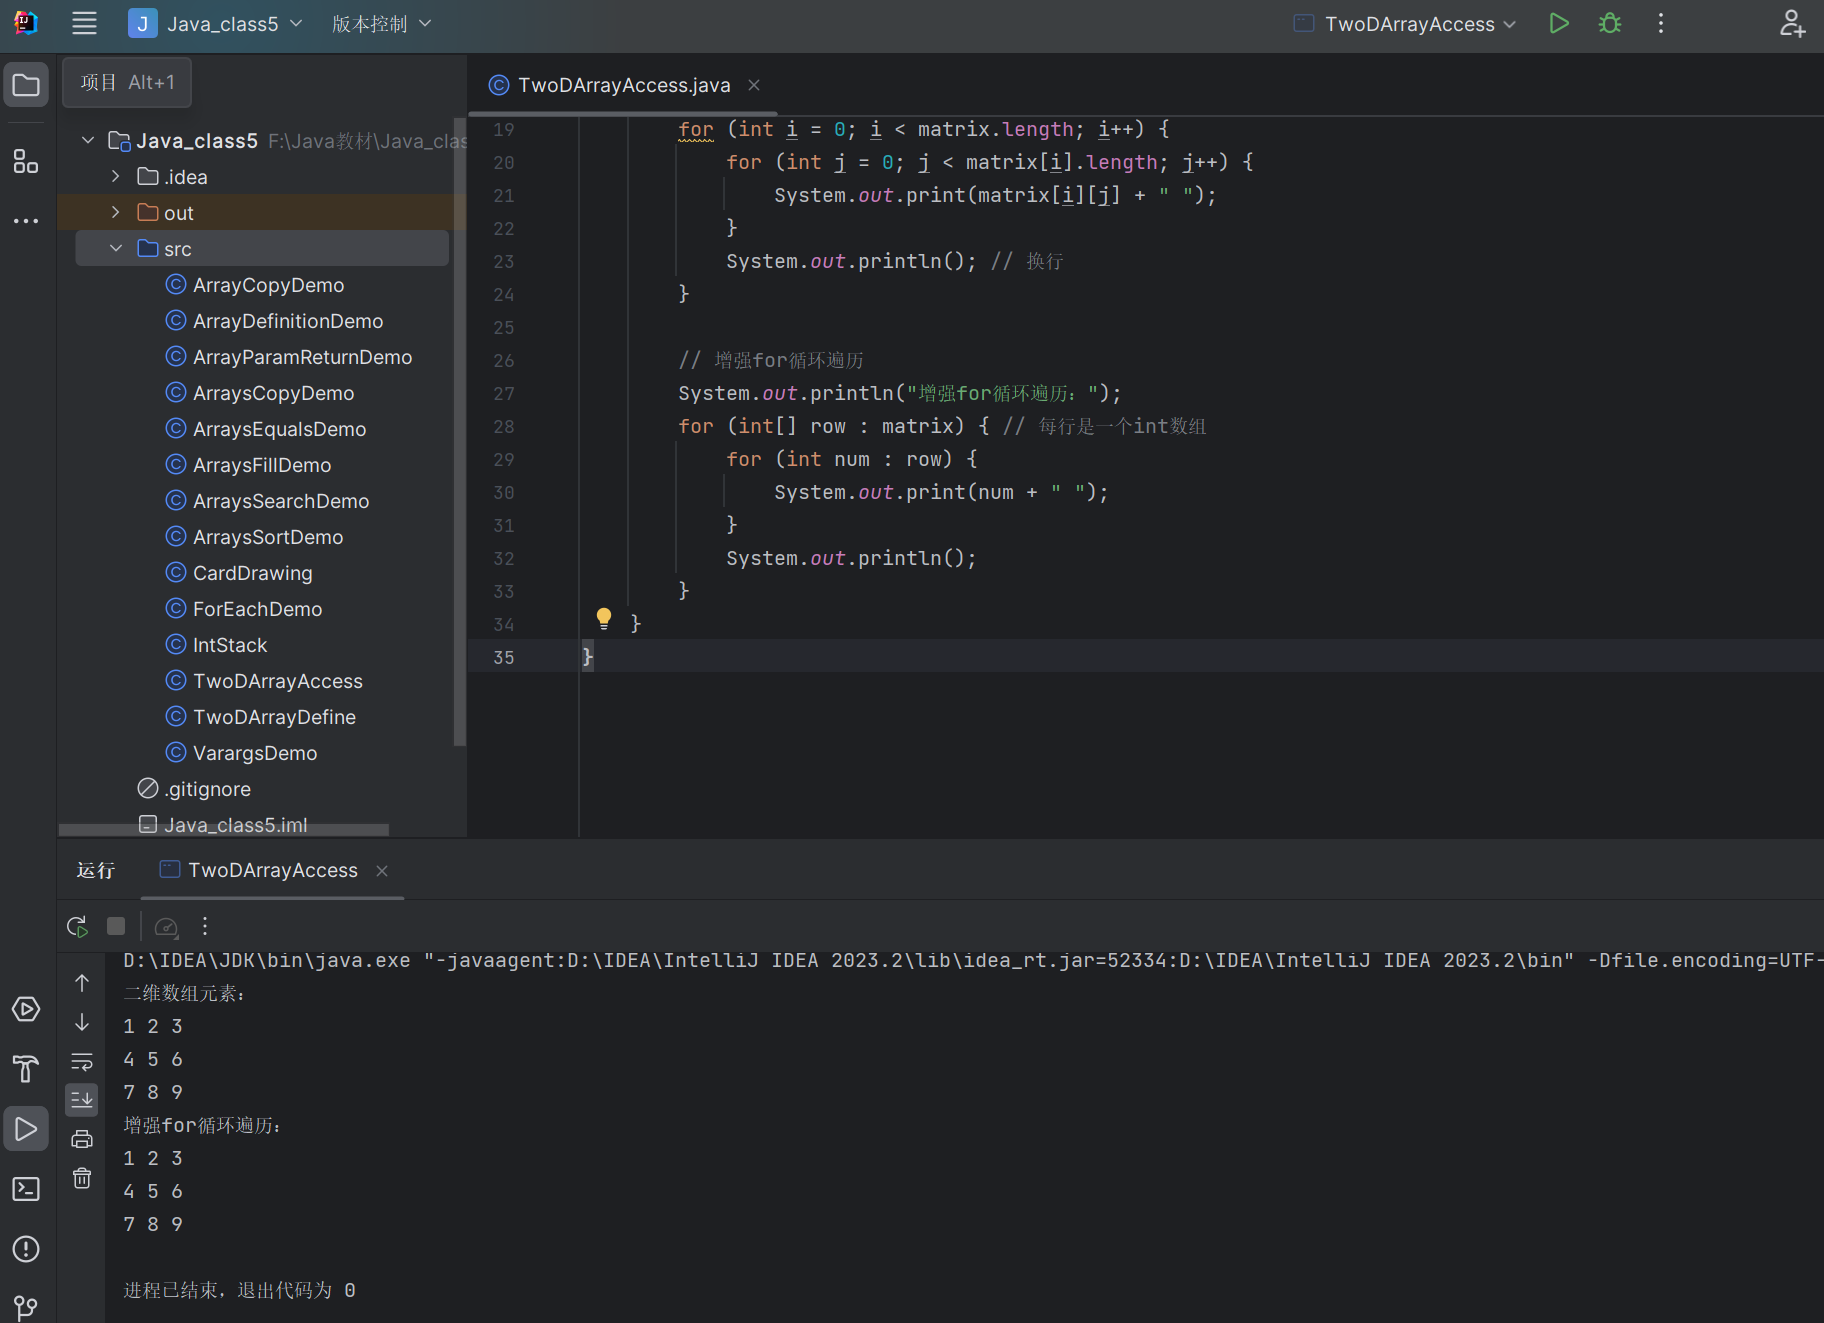1824x1323 pixels.
Task: Rerun TwoDArrayAccess in the run panel
Action: 77,926
